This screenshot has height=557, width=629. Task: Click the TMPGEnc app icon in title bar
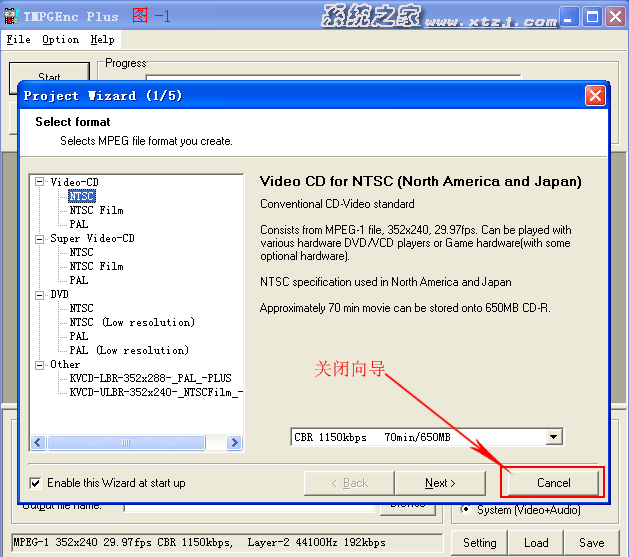[11, 16]
